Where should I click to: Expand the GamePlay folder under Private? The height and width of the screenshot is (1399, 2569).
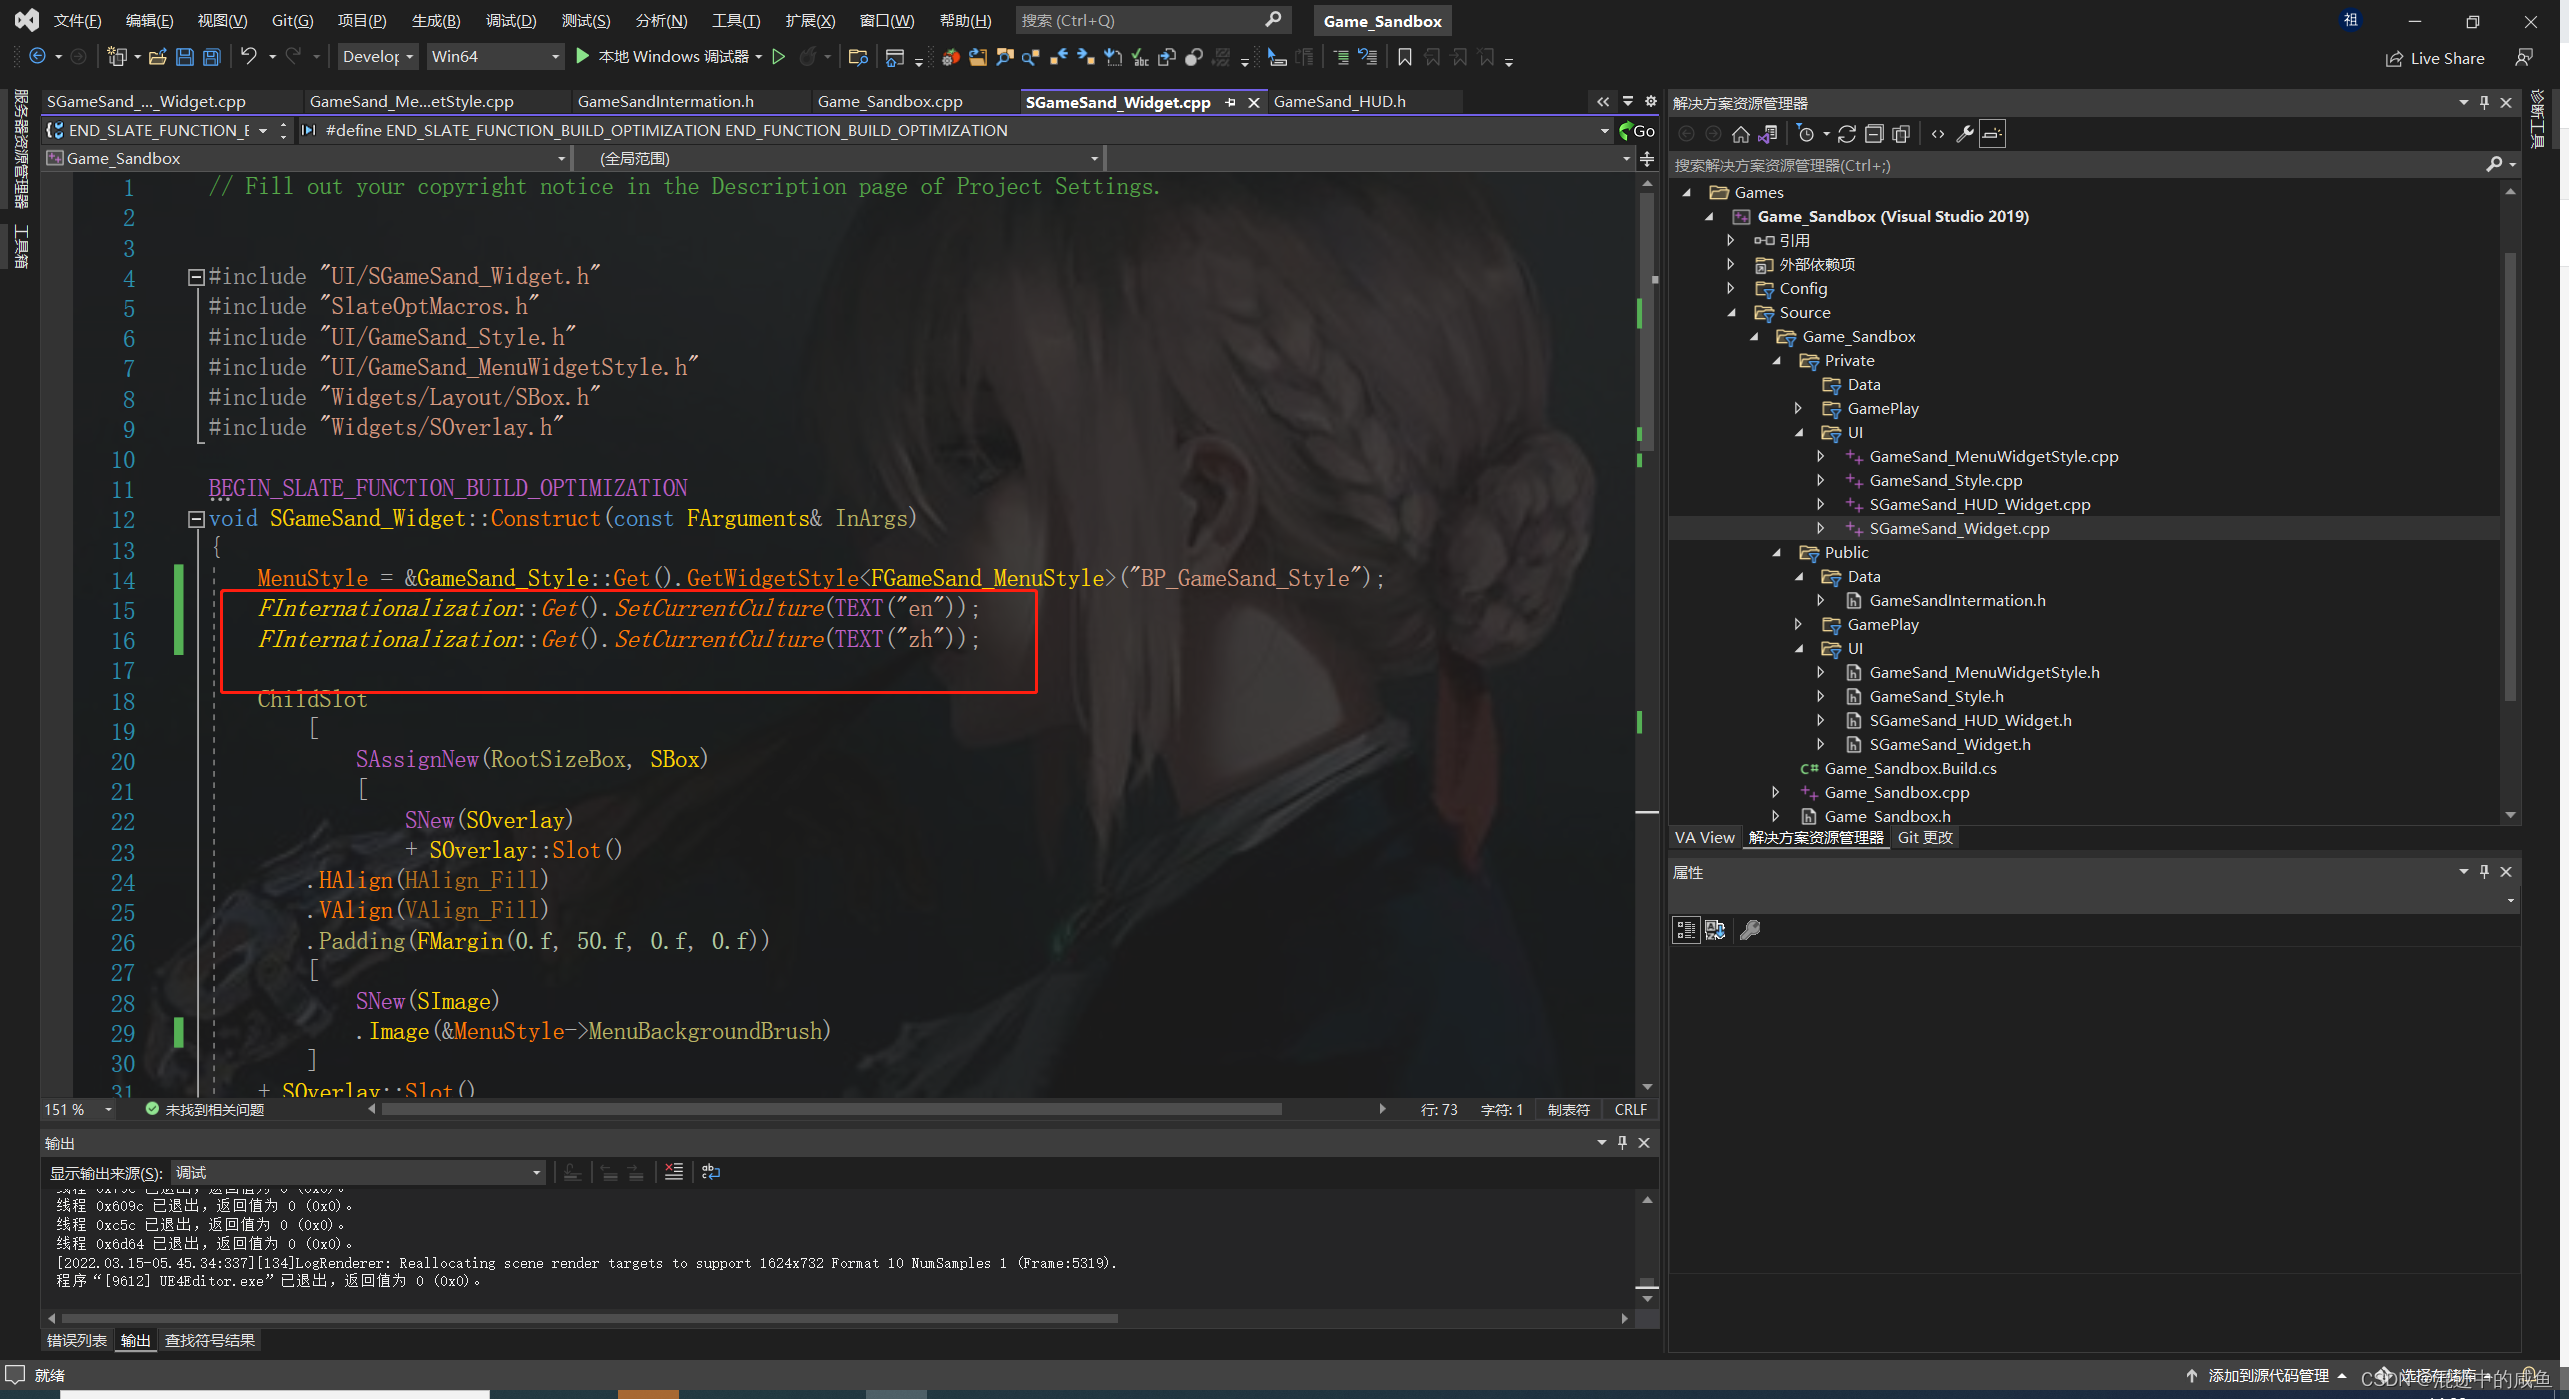pos(1798,408)
